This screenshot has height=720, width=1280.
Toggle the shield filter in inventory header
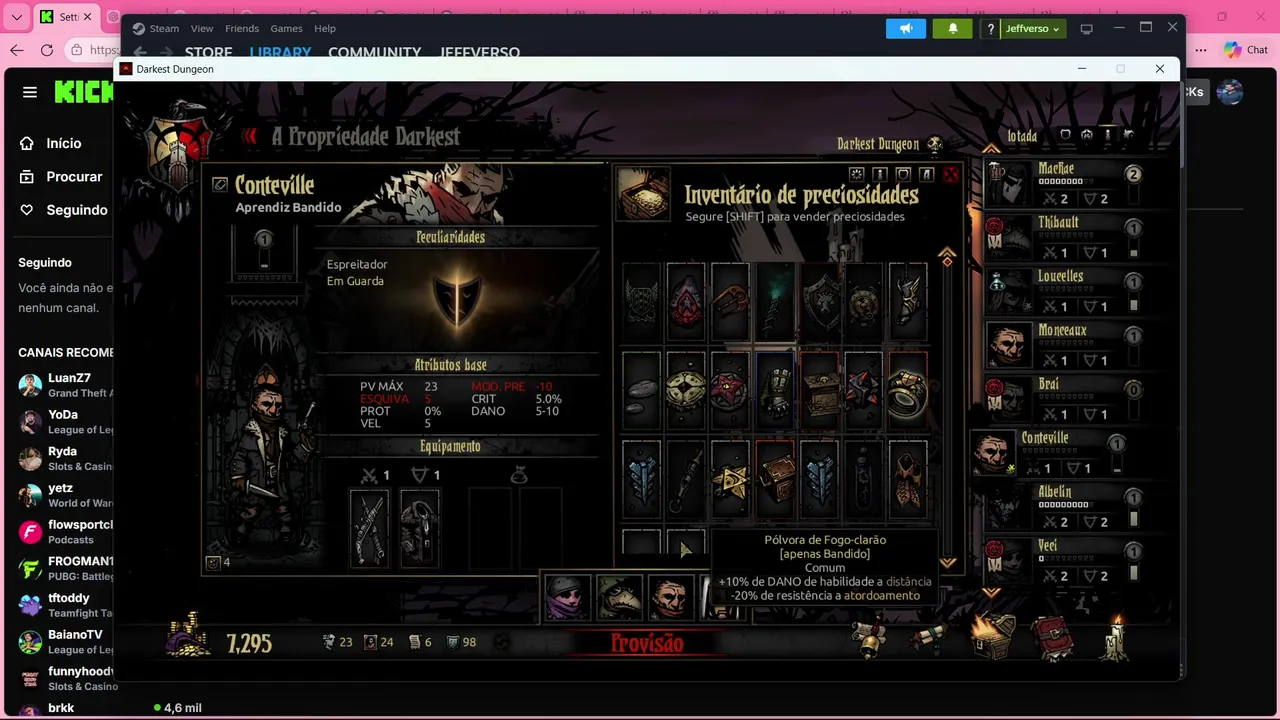(903, 175)
